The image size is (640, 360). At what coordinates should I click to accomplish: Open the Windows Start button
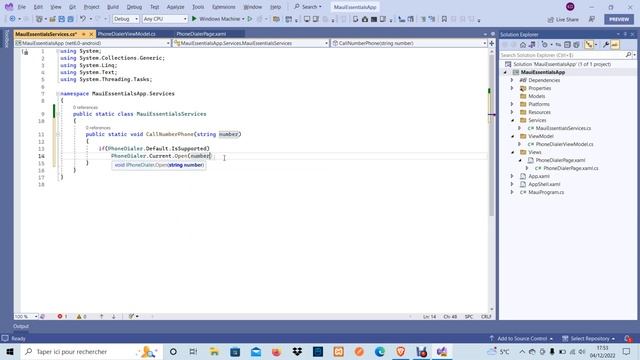click(10, 351)
